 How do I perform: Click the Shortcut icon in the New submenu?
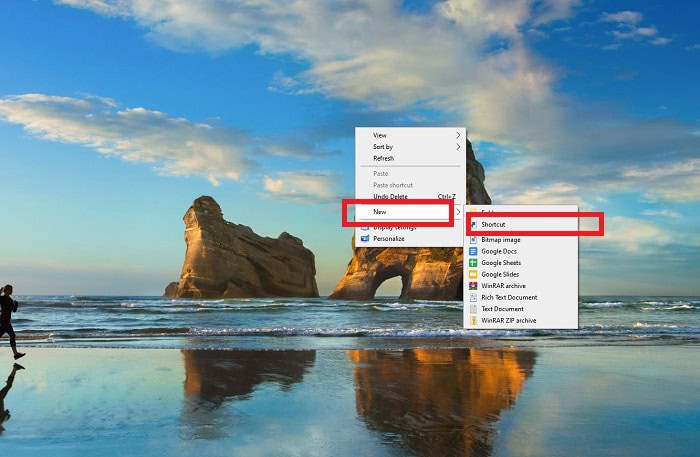click(x=474, y=225)
